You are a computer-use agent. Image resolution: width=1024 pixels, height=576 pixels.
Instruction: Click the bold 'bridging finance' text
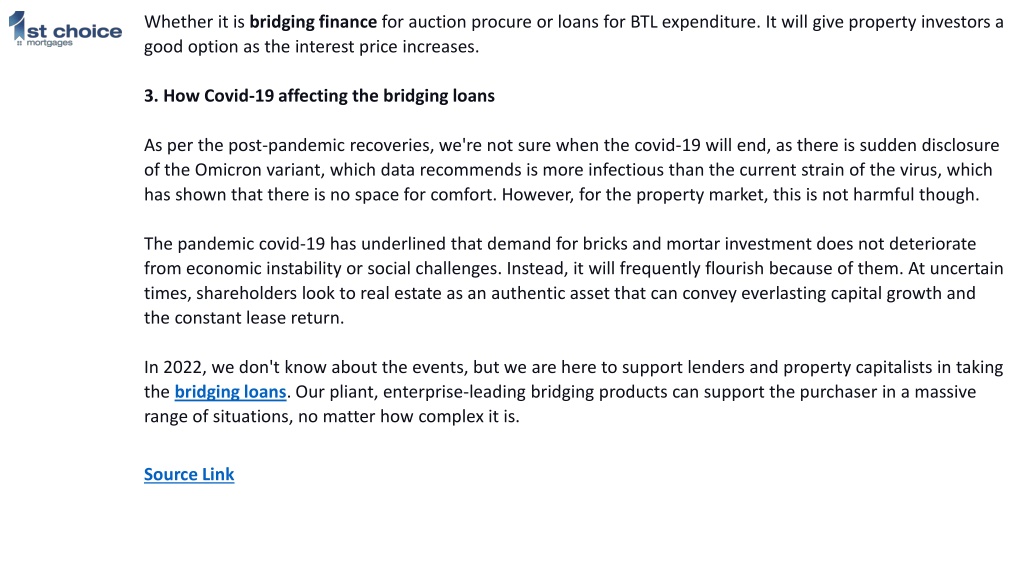tap(313, 22)
